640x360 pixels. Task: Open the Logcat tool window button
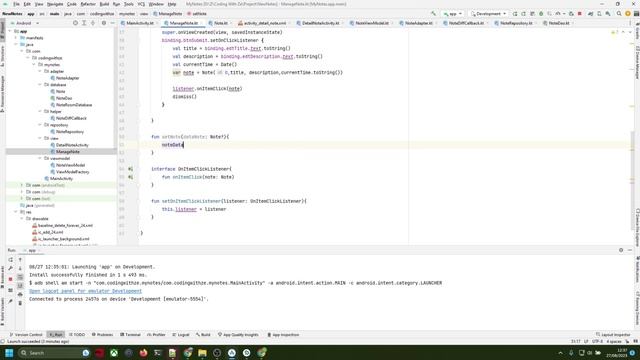(181, 335)
